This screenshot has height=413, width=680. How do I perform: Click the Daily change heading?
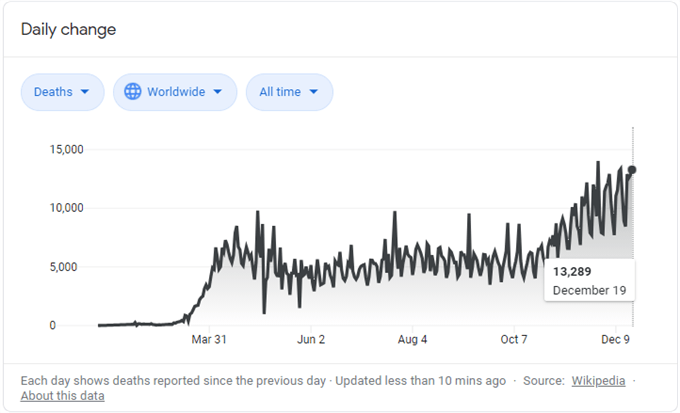point(68,29)
